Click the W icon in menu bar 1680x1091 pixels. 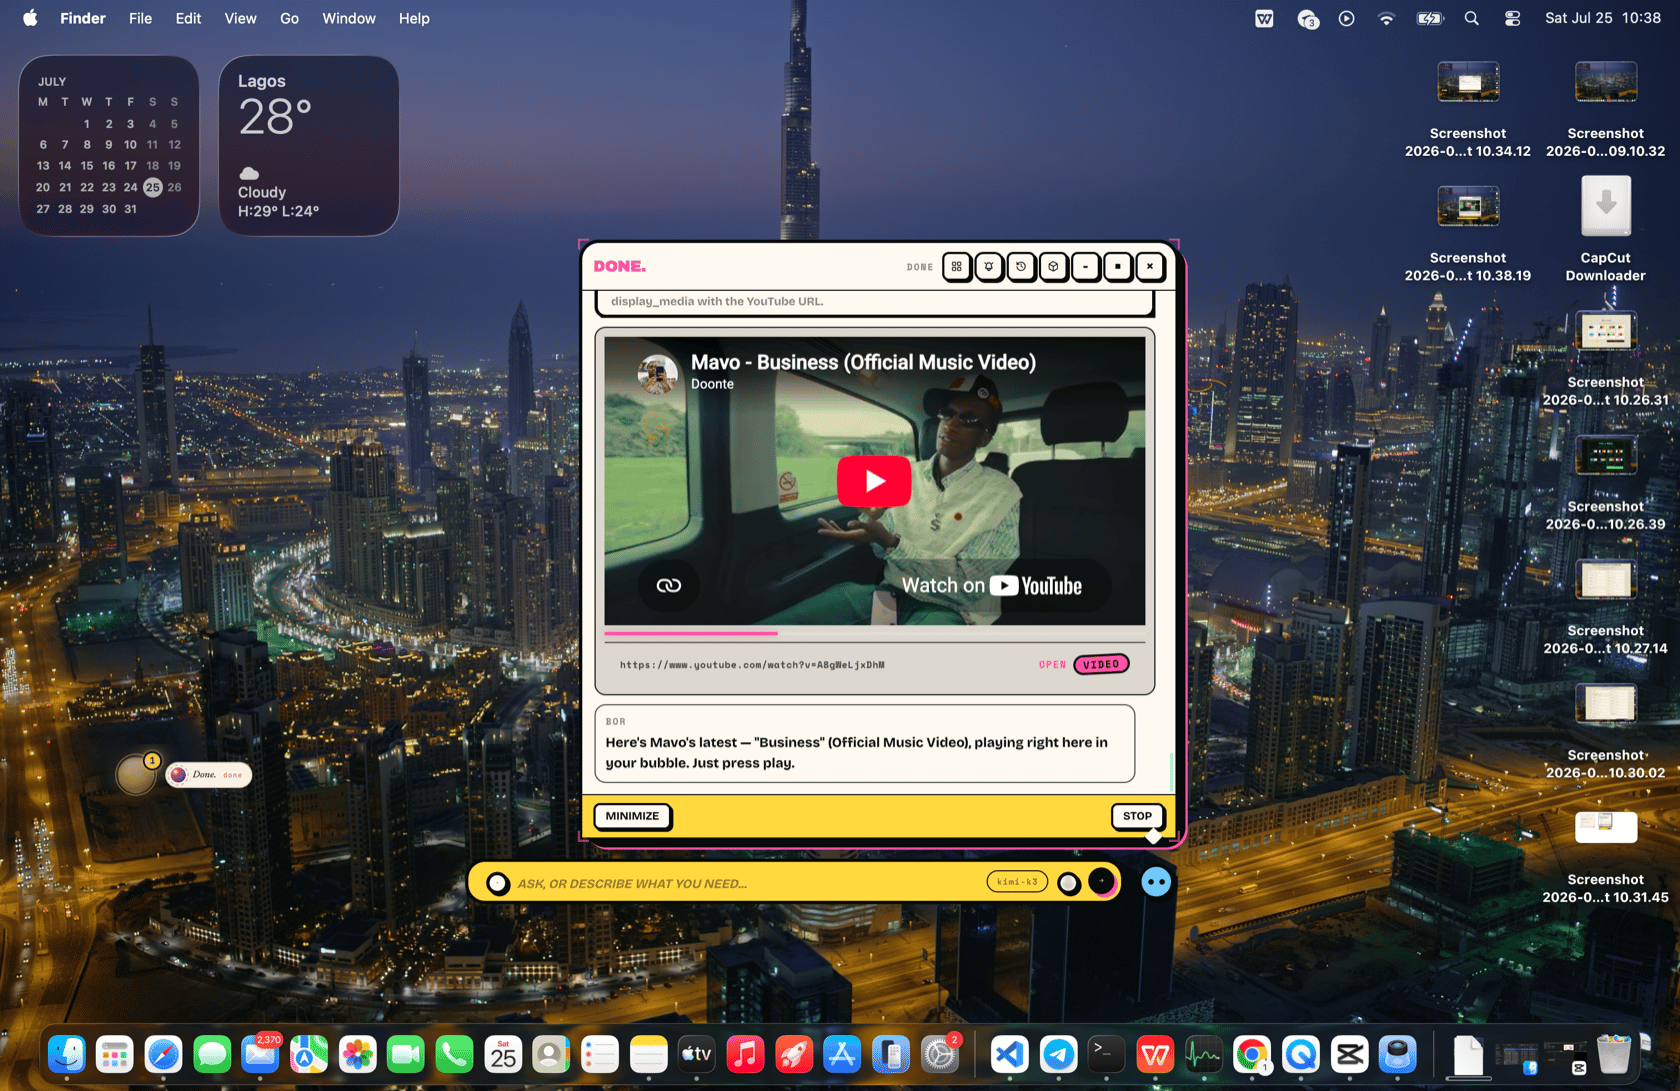pyautogui.click(x=1264, y=18)
